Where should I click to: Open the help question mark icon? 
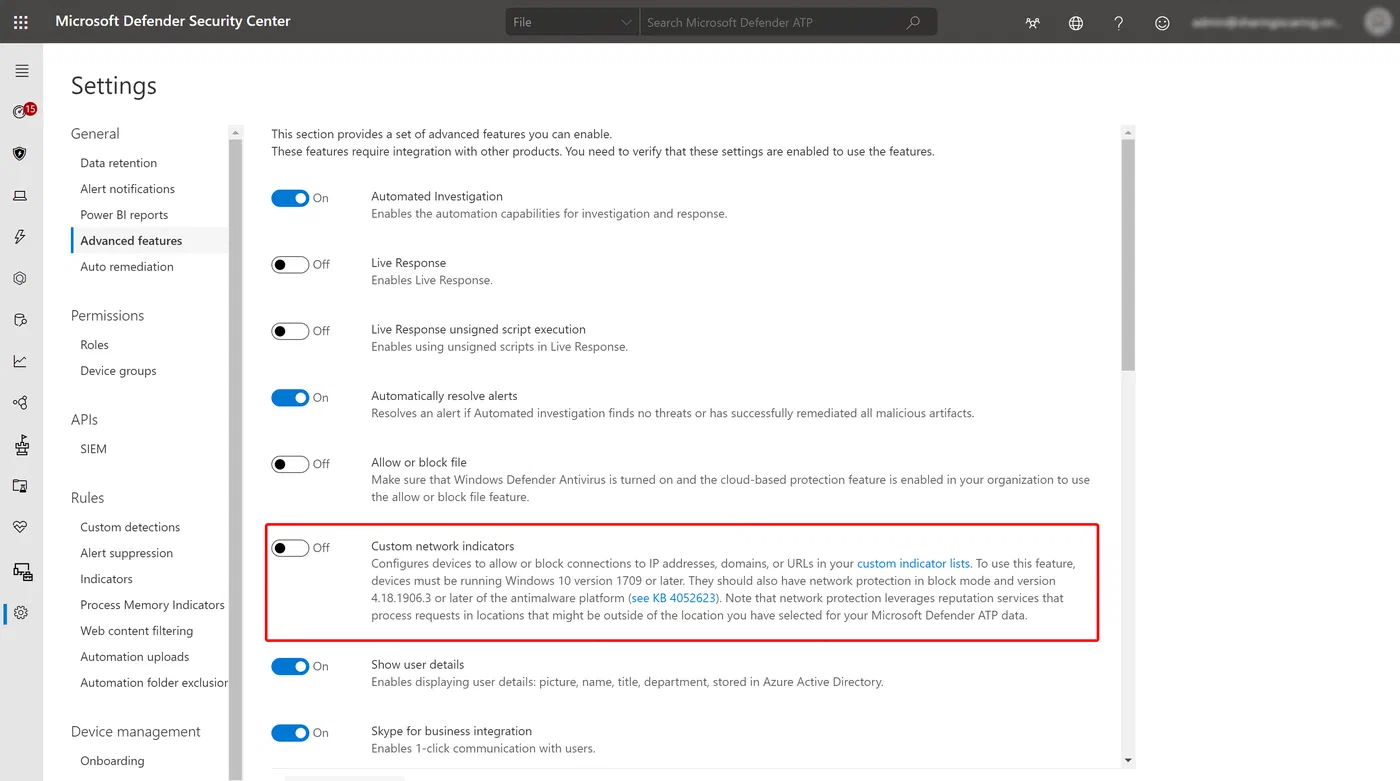[1119, 23]
